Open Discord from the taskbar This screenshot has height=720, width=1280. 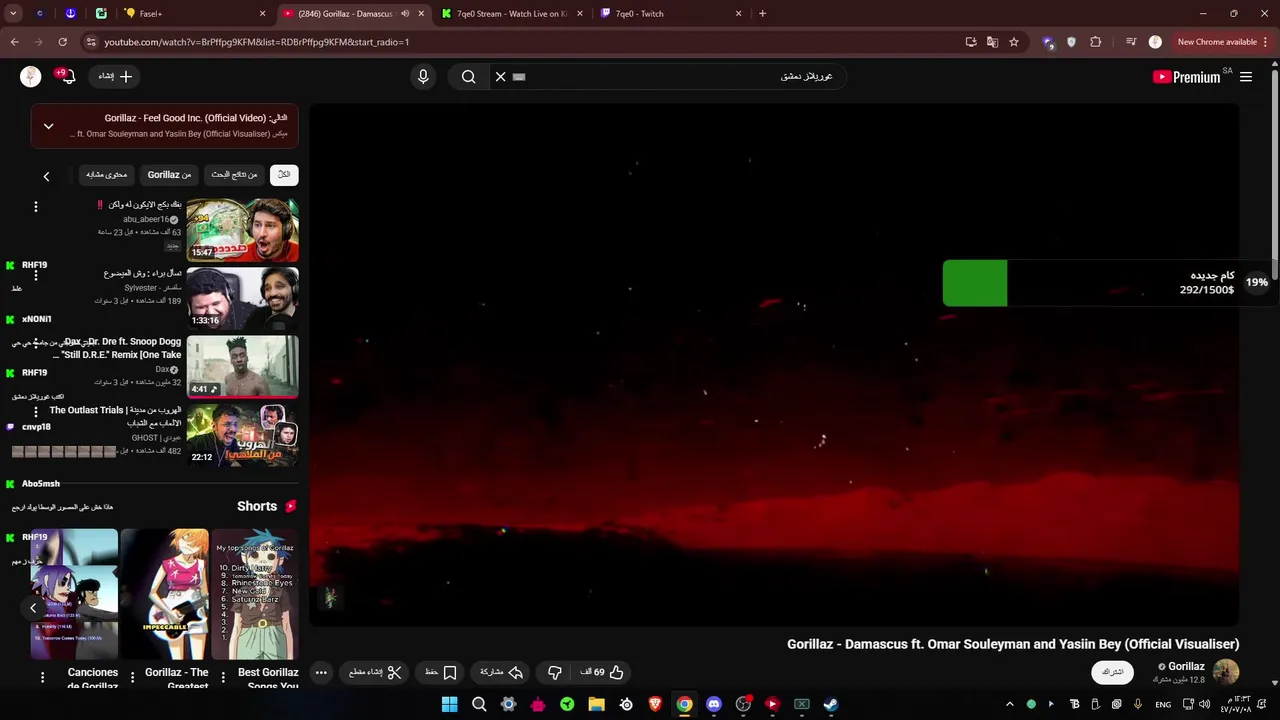coord(714,704)
